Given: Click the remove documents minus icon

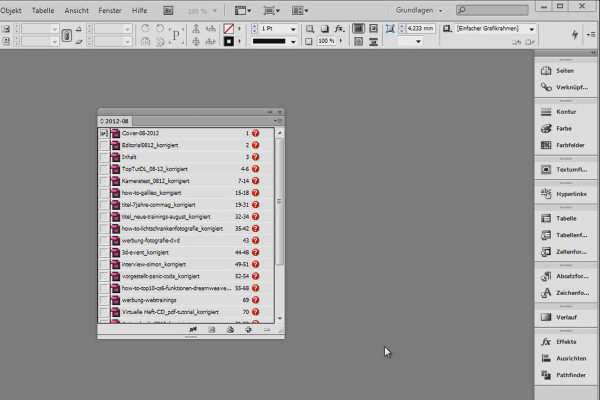Looking at the screenshot, I should point(267,330).
